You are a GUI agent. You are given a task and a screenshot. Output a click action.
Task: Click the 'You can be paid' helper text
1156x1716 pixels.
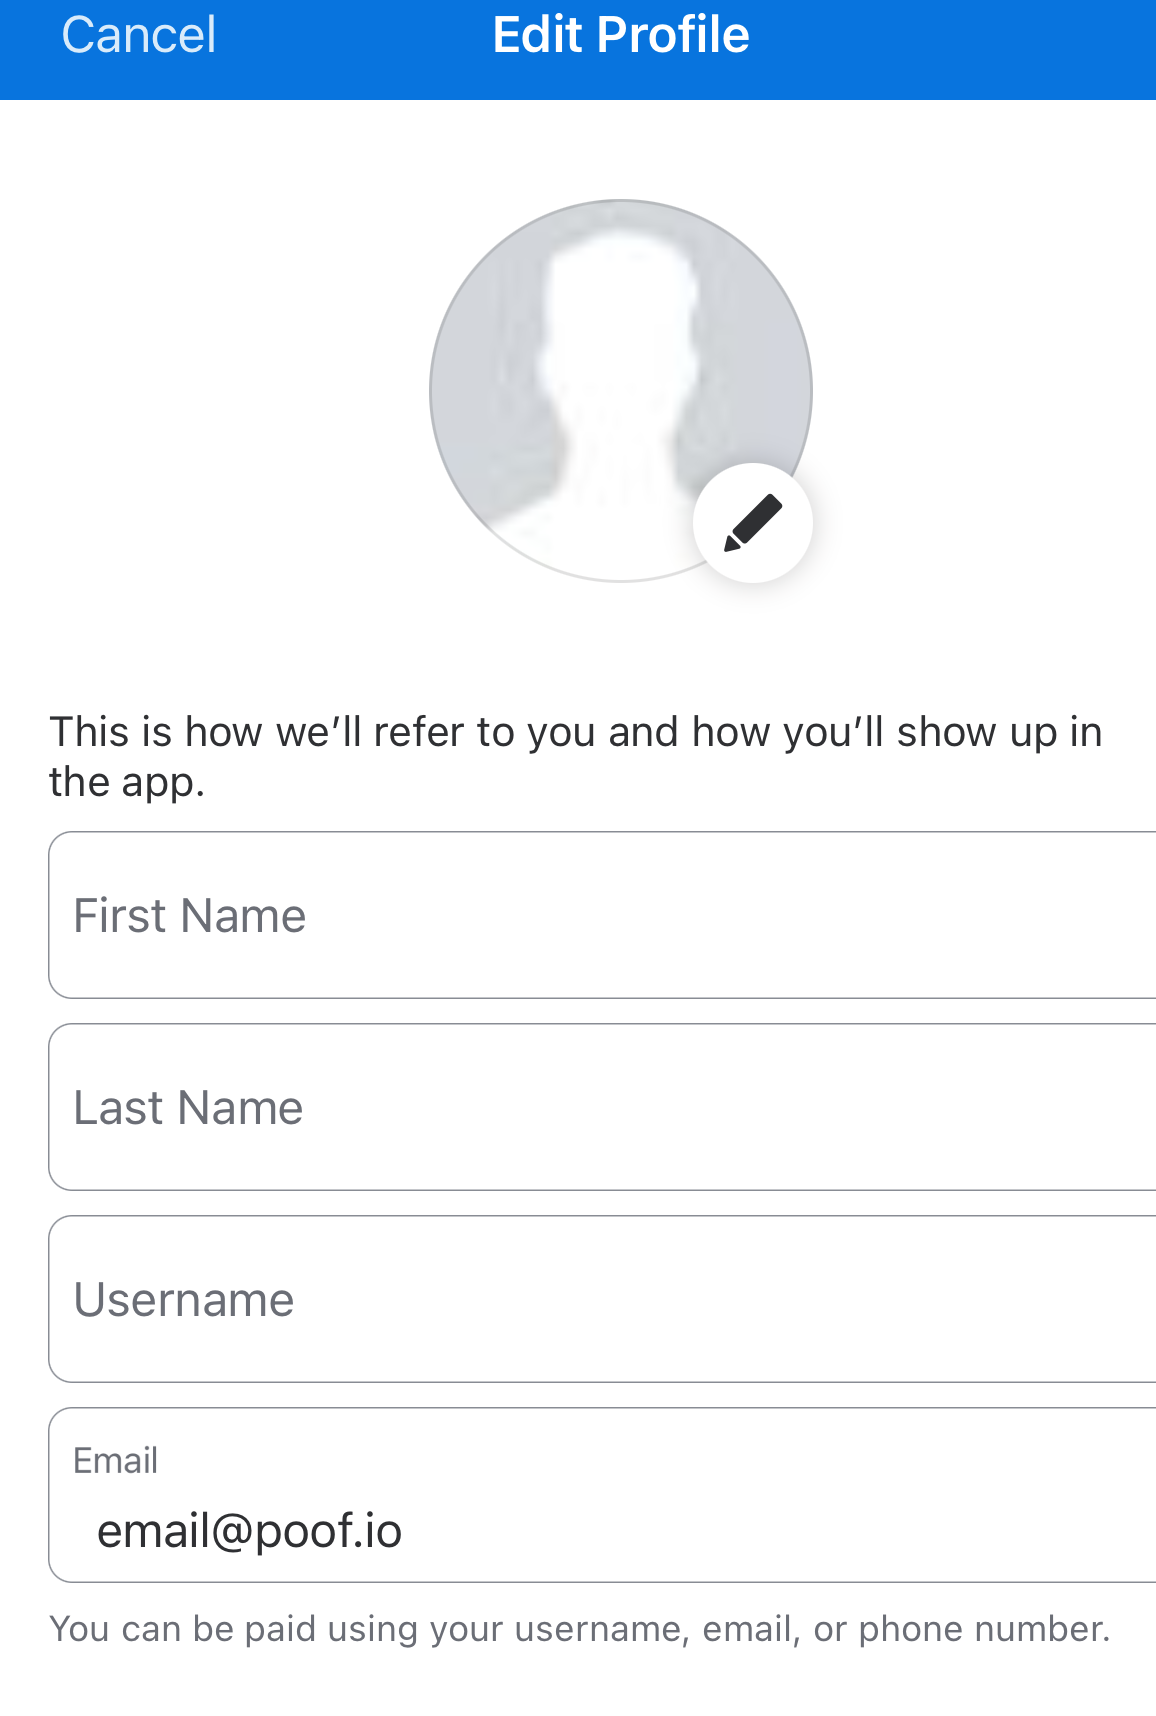pos(580,1629)
